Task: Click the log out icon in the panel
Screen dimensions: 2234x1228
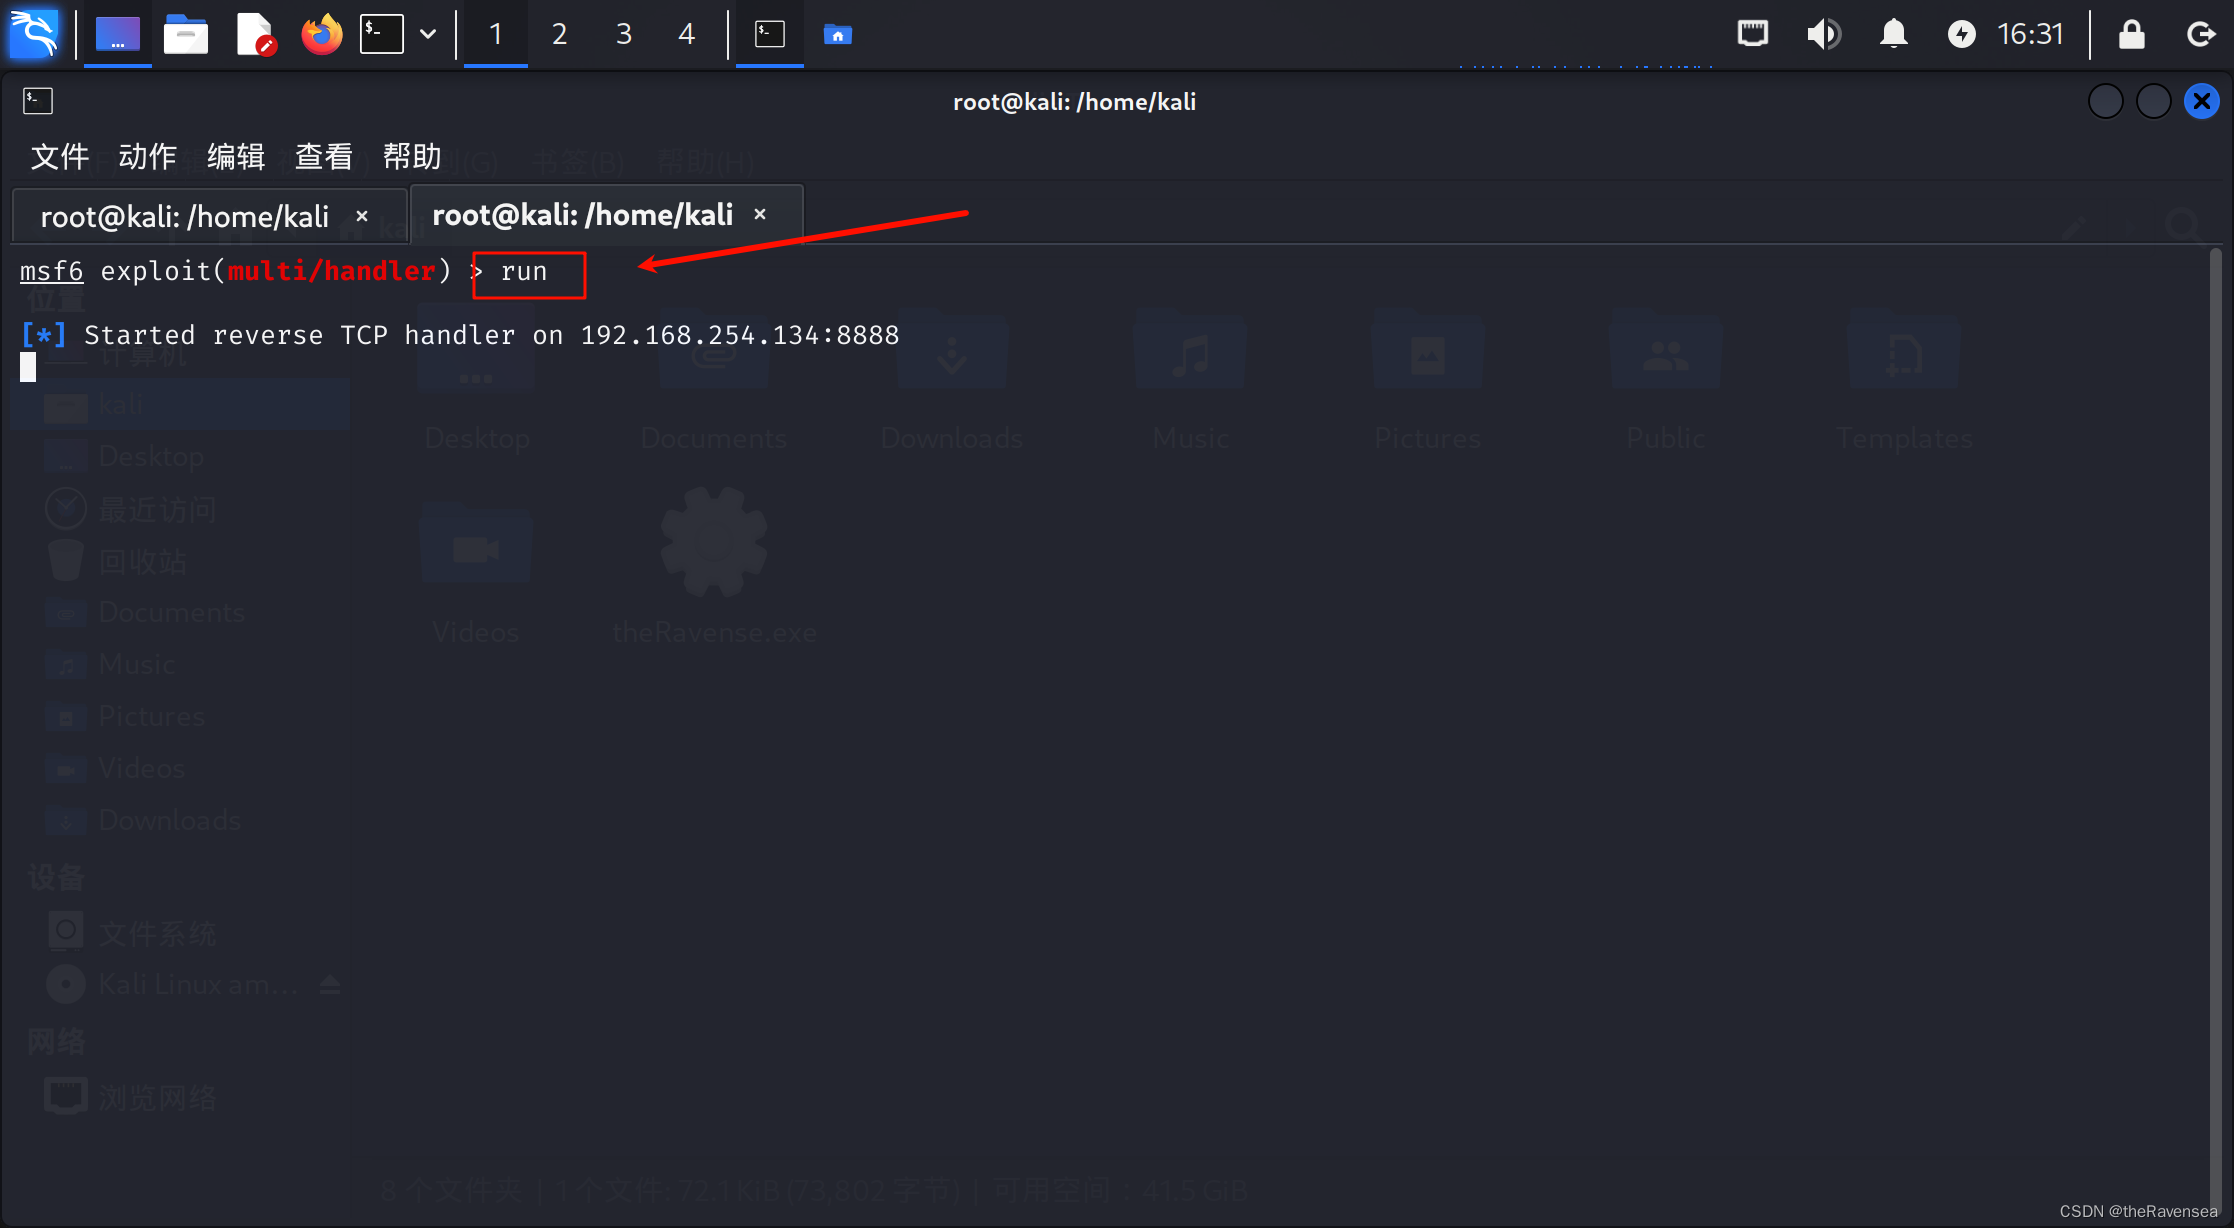Action: pyautogui.click(x=2200, y=34)
